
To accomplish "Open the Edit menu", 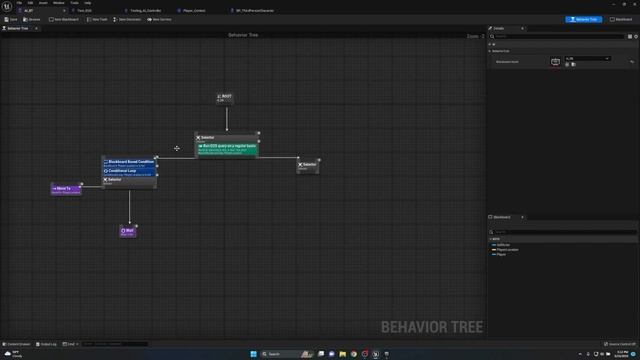I will pyautogui.click(x=30, y=3).
